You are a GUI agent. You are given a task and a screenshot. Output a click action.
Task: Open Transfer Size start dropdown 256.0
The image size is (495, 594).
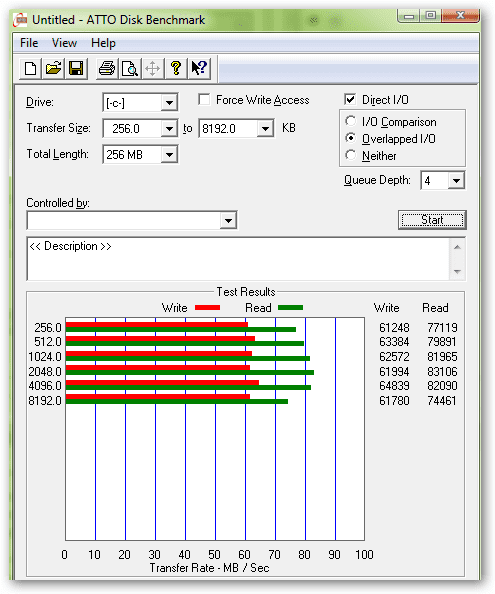[x=169, y=129]
